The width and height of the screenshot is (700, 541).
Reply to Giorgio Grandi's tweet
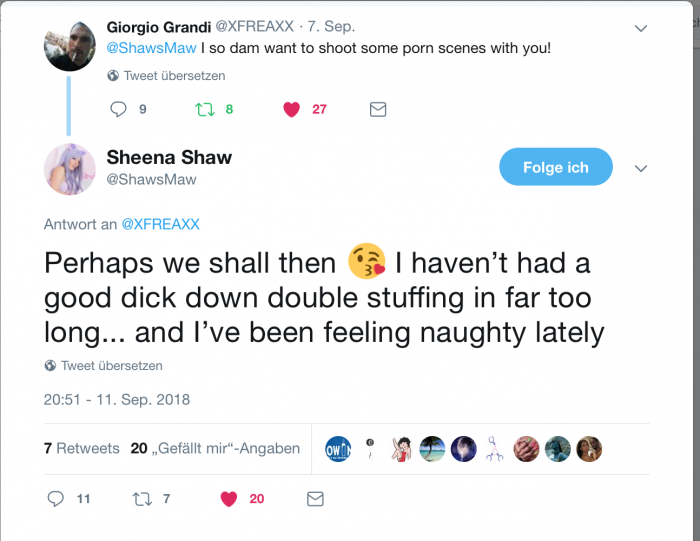[119, 109]
